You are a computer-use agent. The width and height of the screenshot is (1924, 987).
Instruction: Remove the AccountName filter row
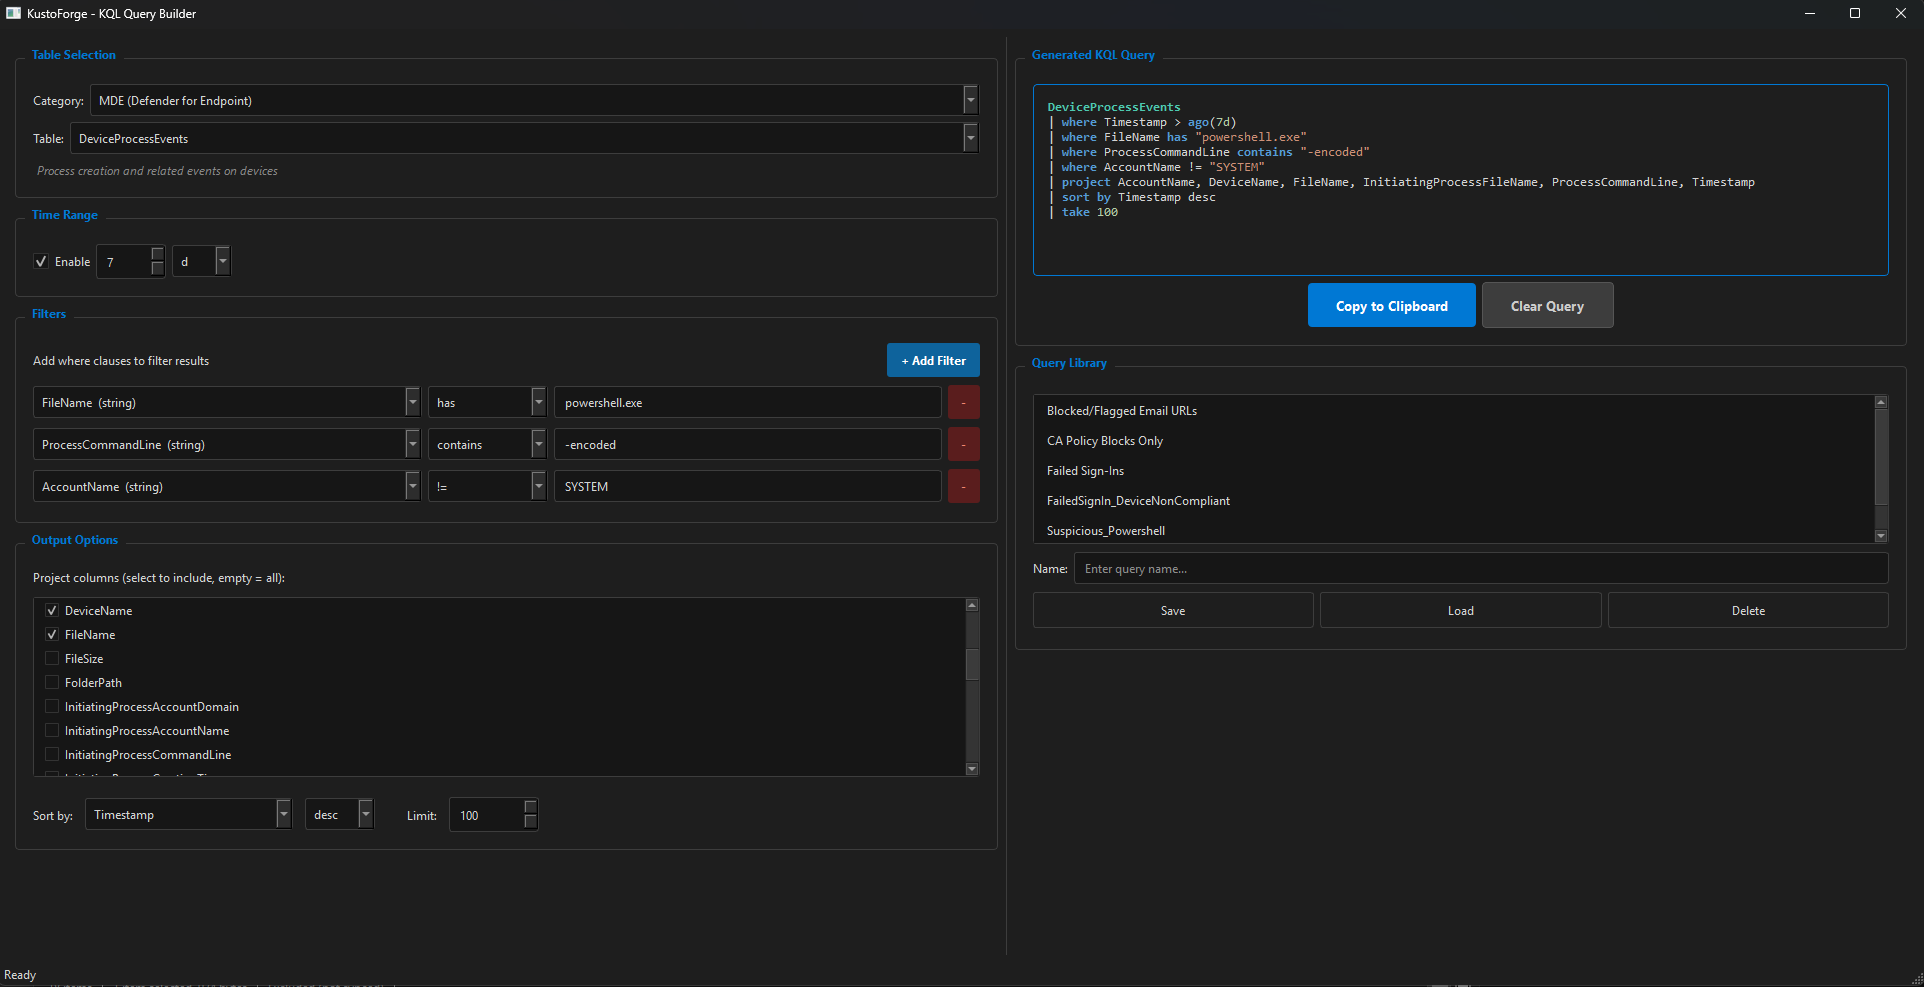pos(963,486)
